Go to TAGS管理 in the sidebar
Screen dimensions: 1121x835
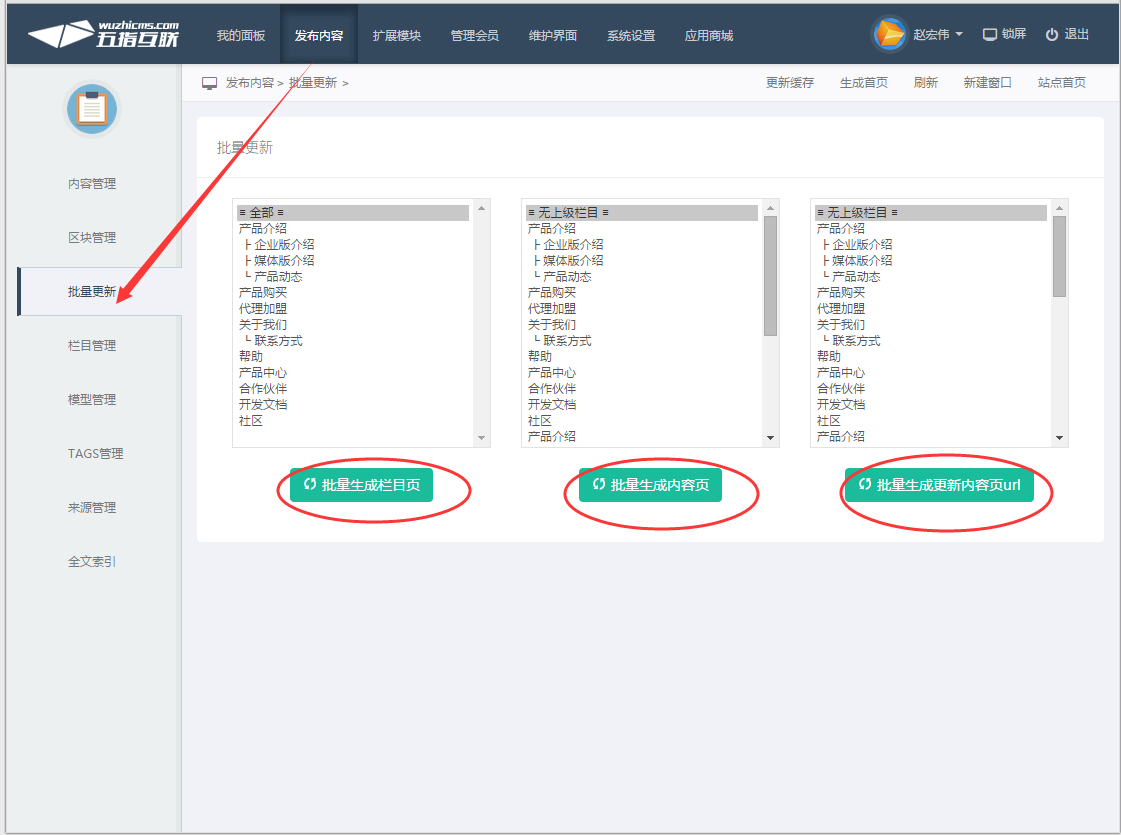pos(95,454)
